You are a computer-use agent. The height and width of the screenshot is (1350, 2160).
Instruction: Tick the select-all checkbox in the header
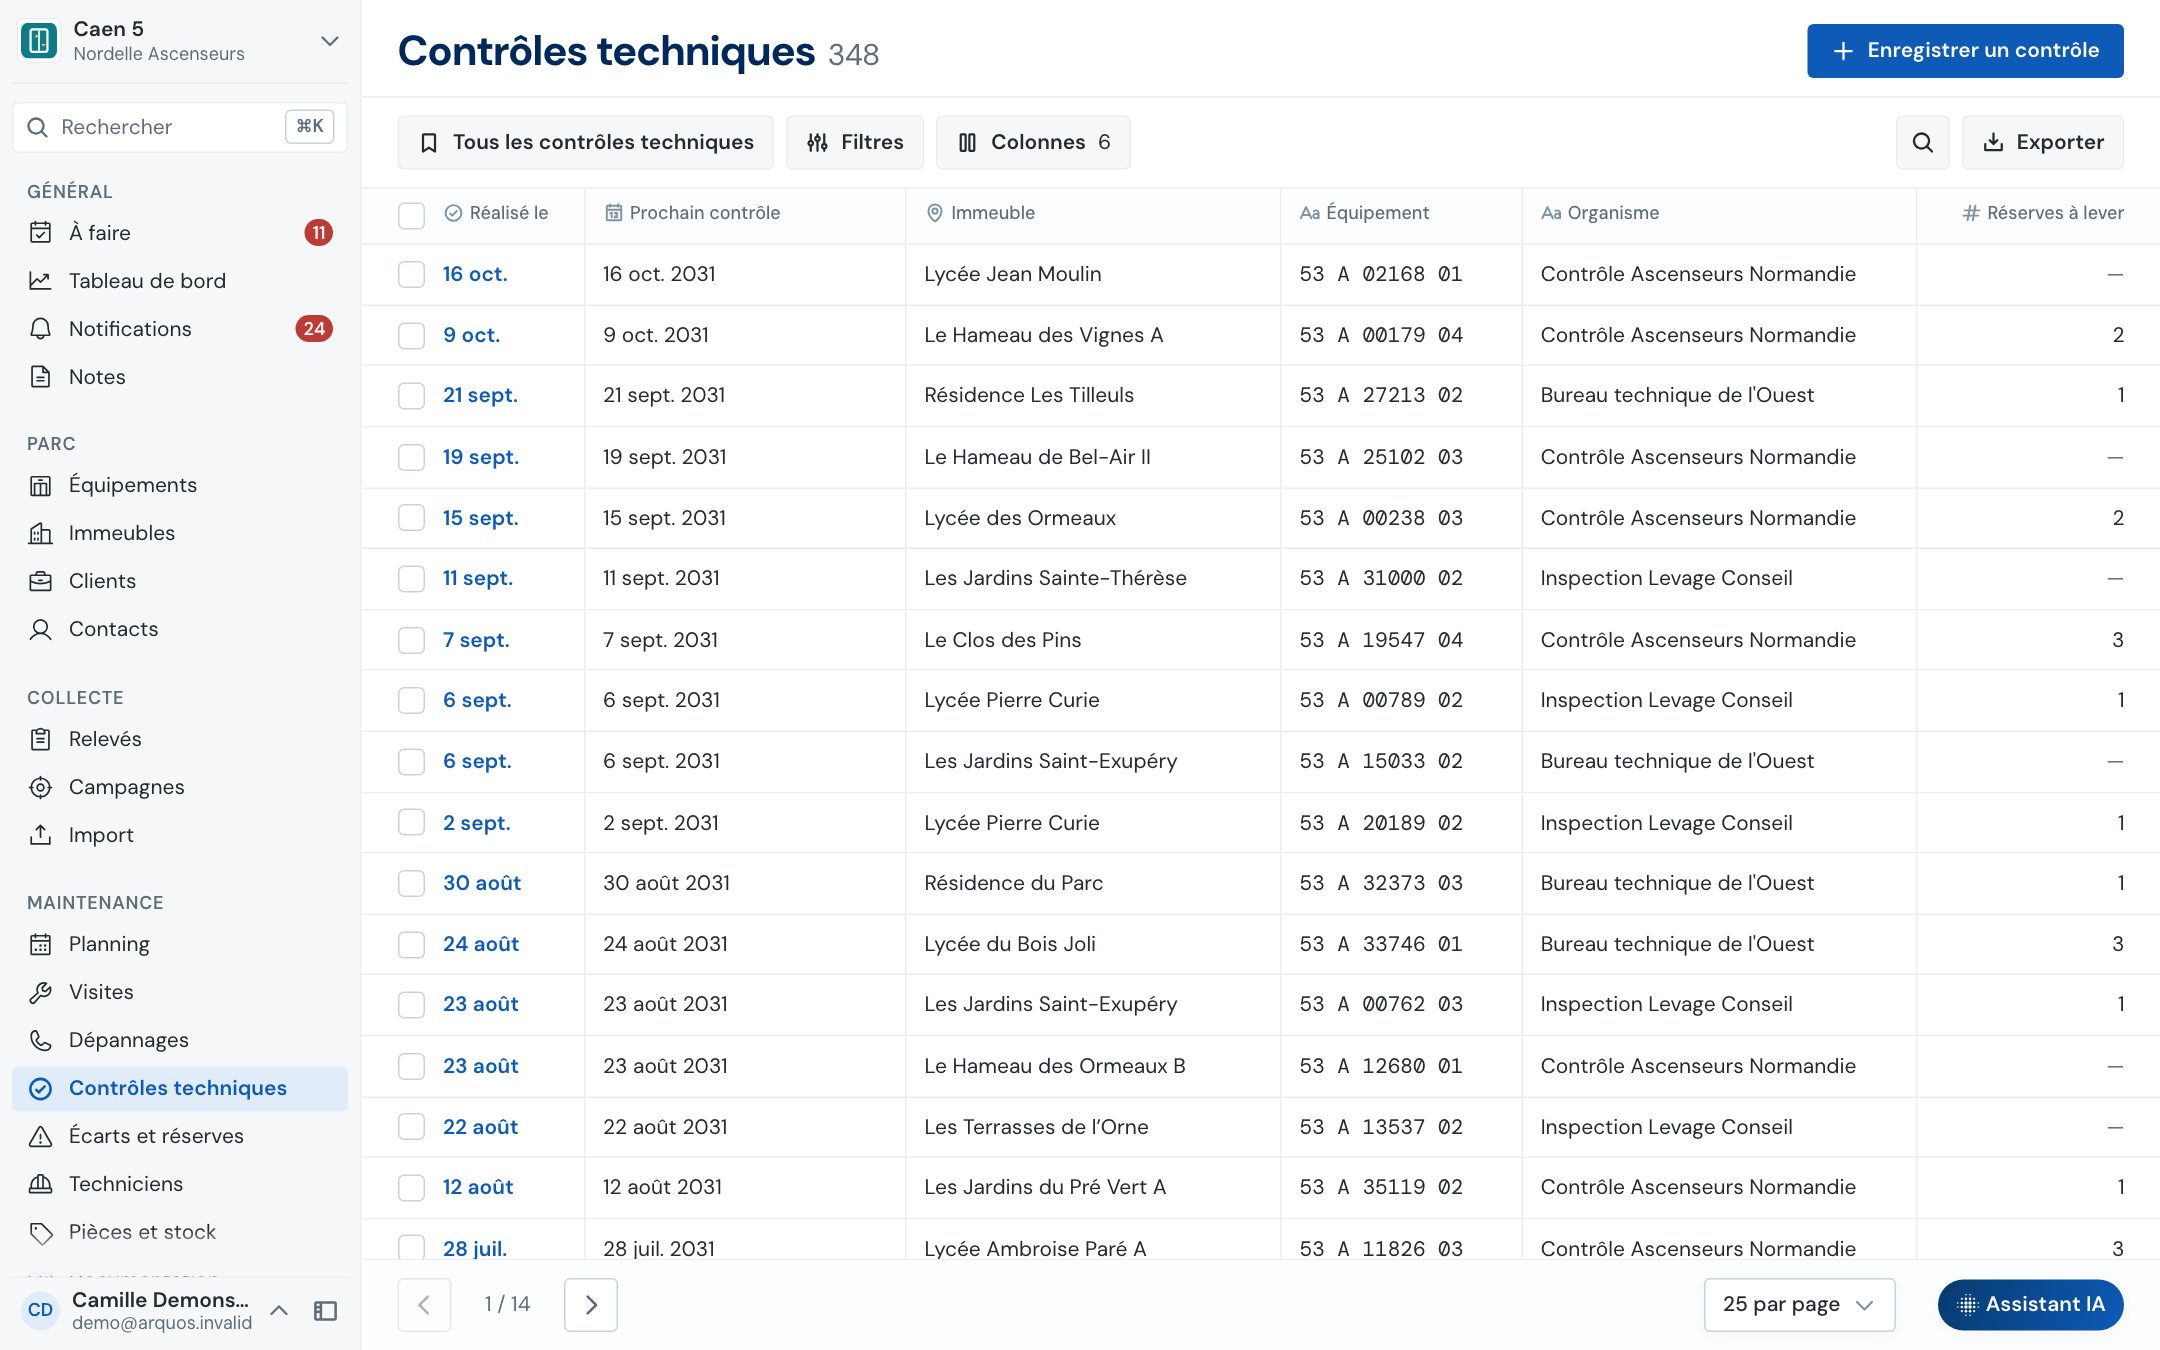click(411, 214)
